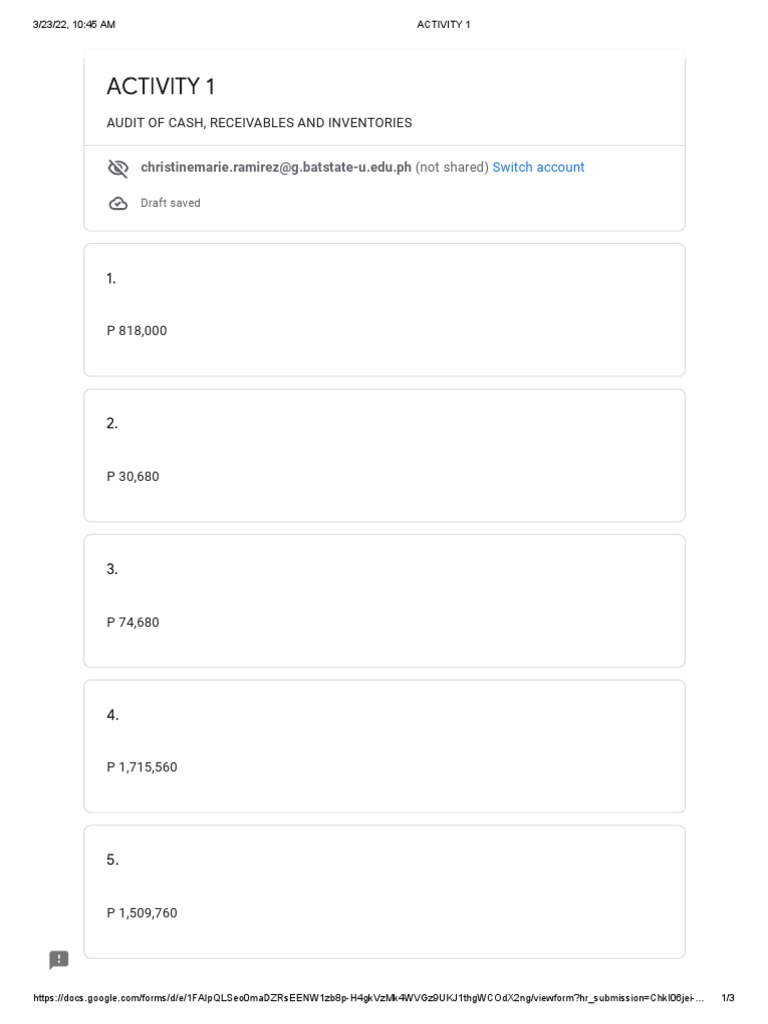768x1024 pixels.
Task: Click the ACTIVITY 1 form title
Action: point(161,87)
